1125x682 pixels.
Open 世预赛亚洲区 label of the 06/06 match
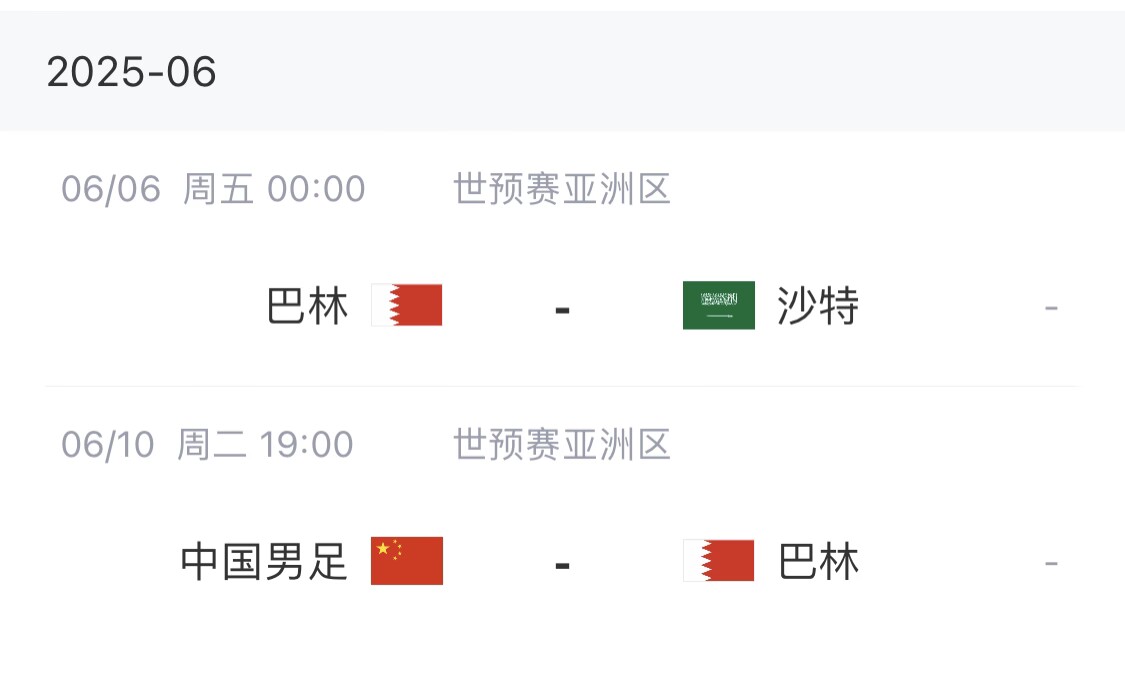click(x=562, y=189)
